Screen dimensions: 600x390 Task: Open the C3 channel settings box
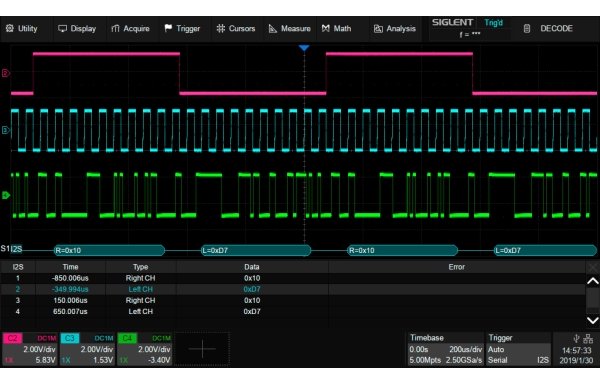tap(87, 349)
